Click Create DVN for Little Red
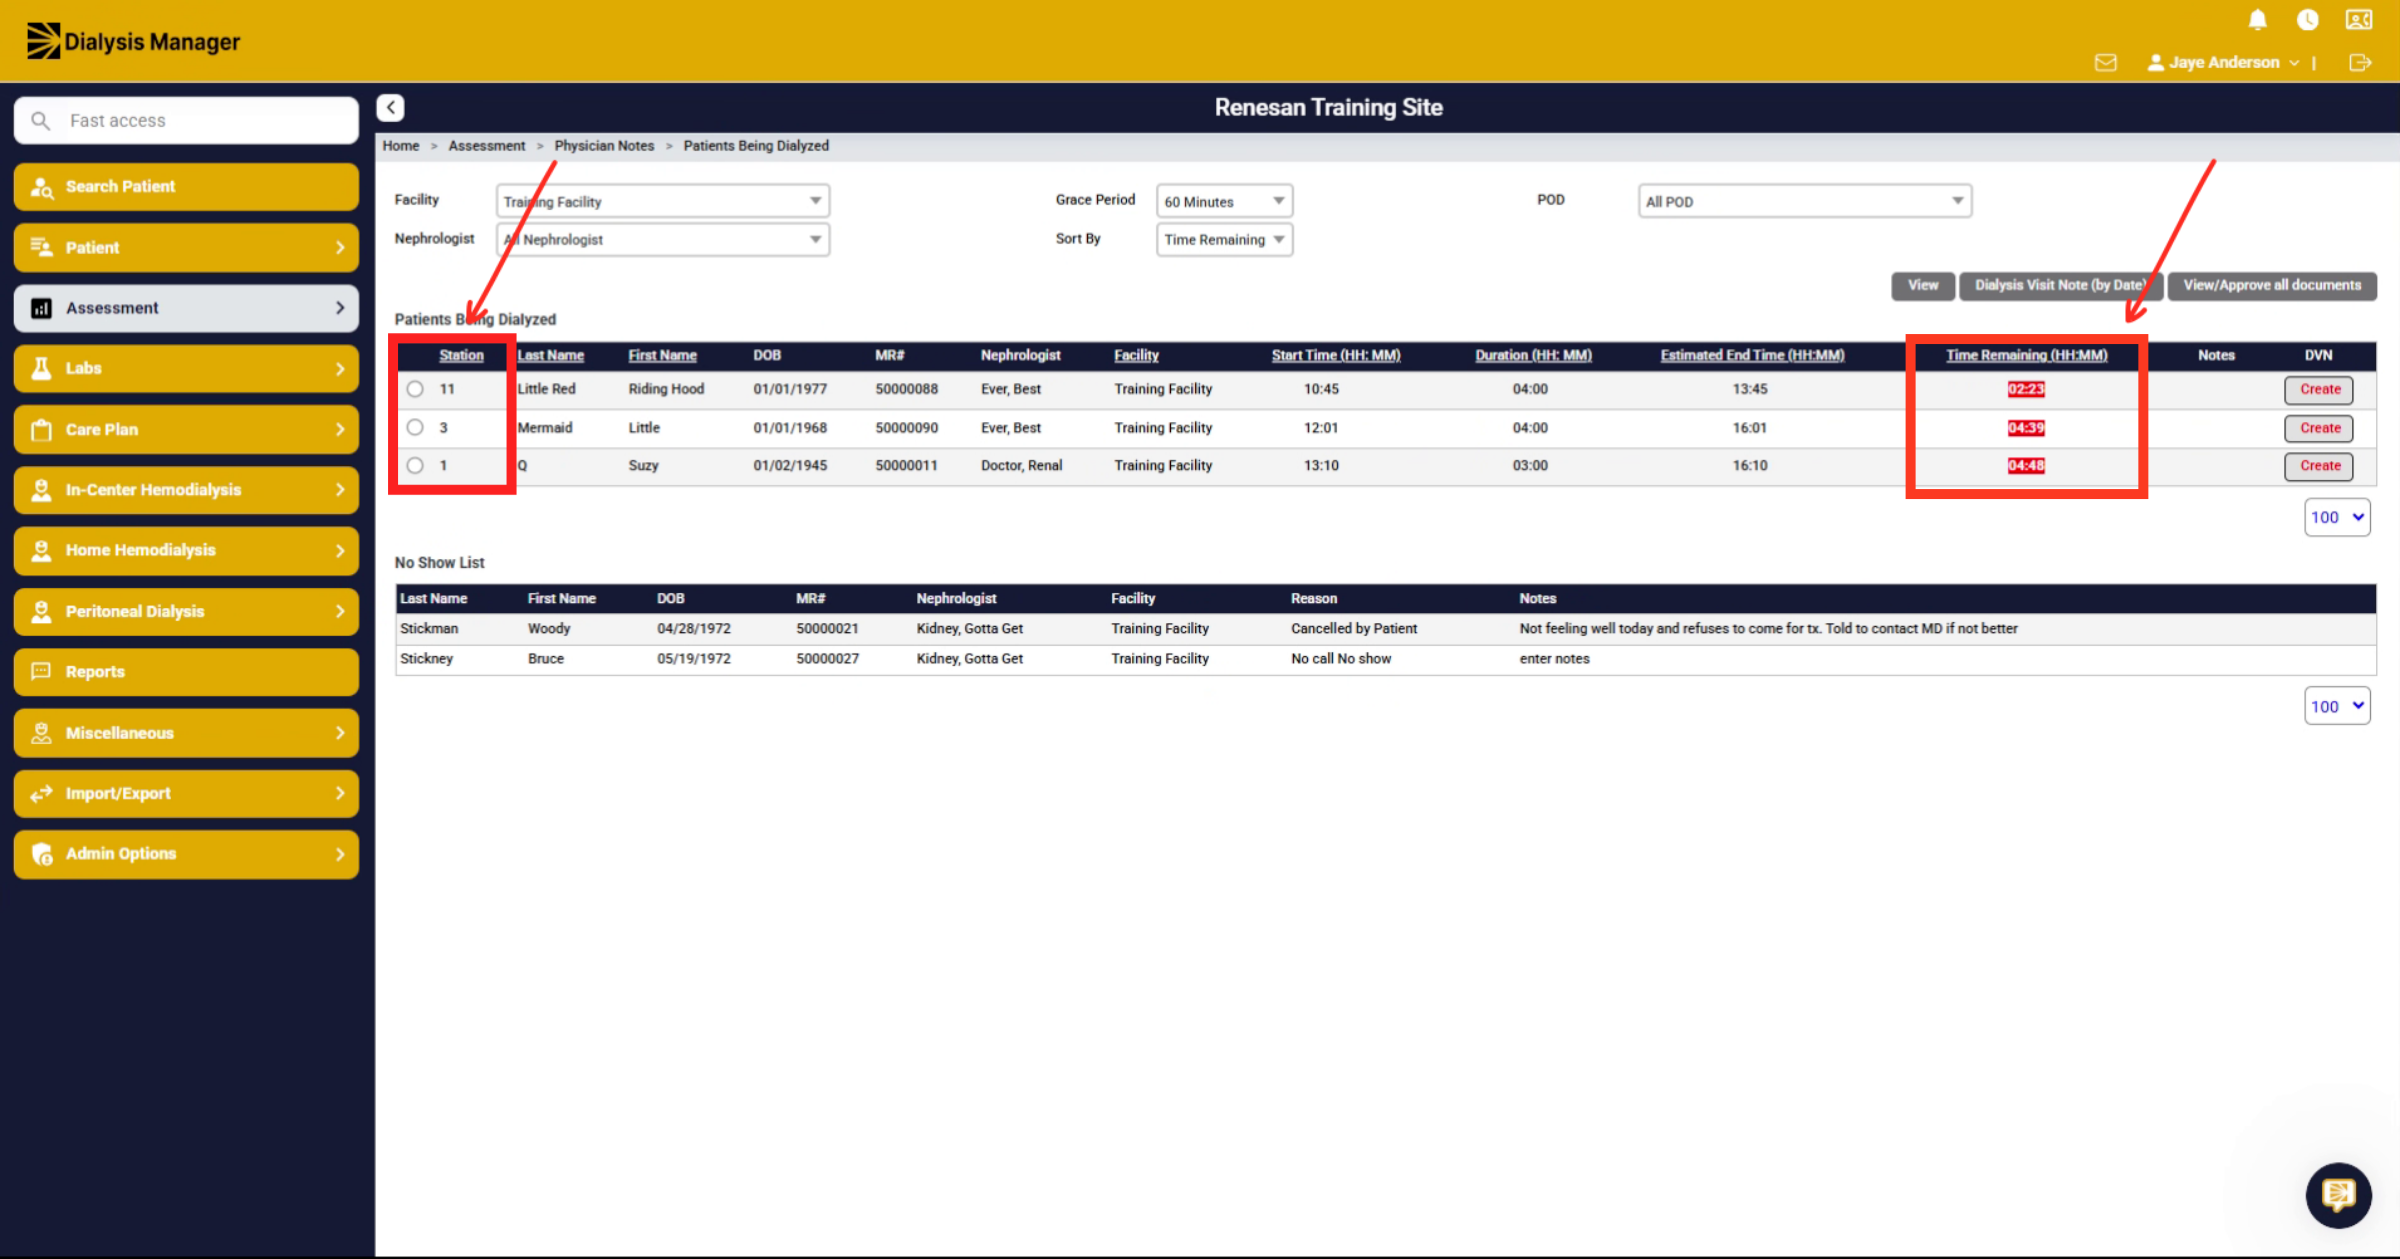The height and width of the screenshot is (1259, 2400). click(x=2319, y=390)
